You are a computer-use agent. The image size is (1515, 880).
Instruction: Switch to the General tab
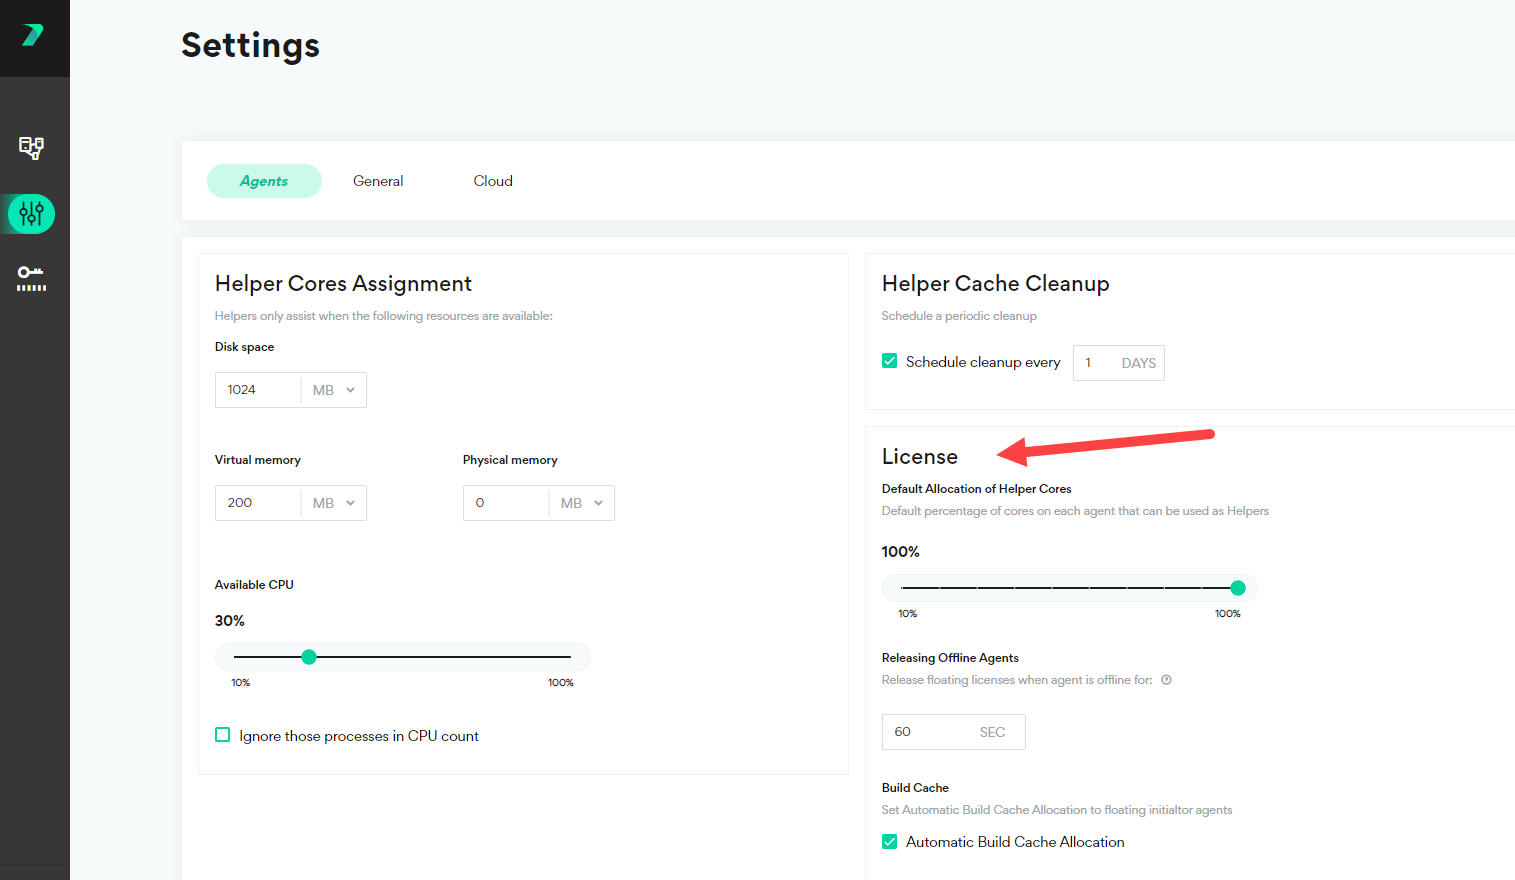click(378, 181)
